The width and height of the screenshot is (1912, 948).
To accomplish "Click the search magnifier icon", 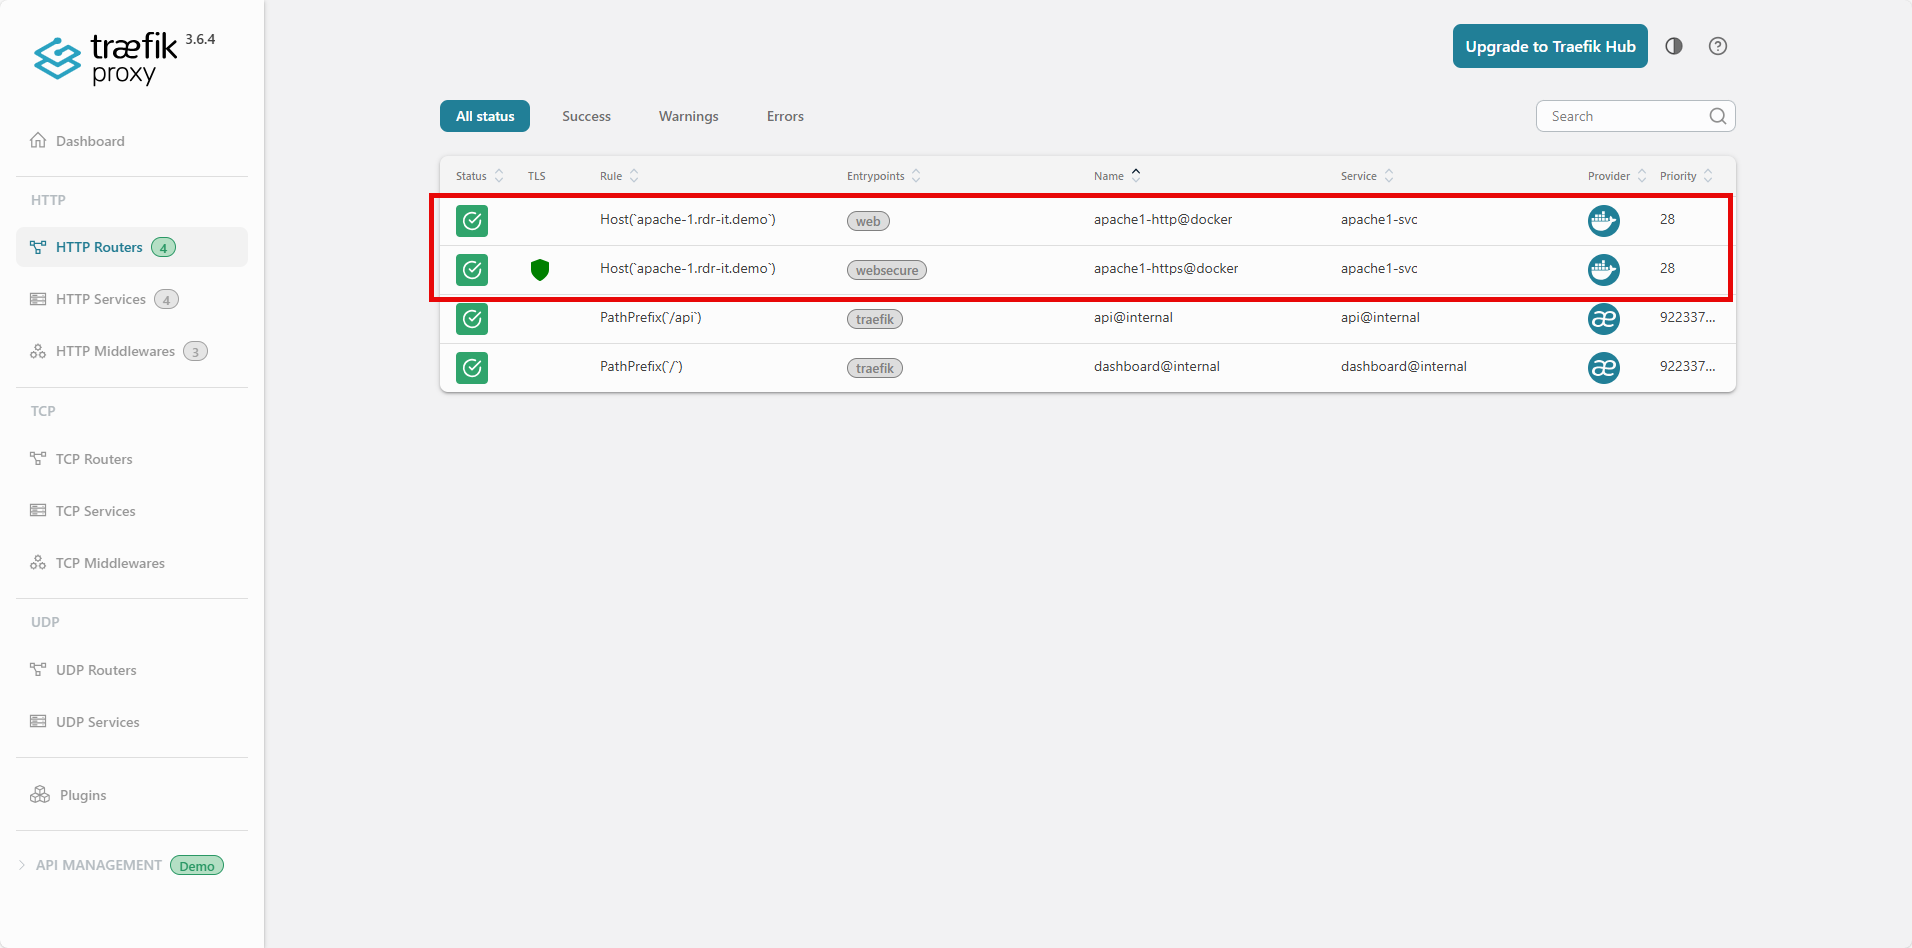I will 1717,116.
